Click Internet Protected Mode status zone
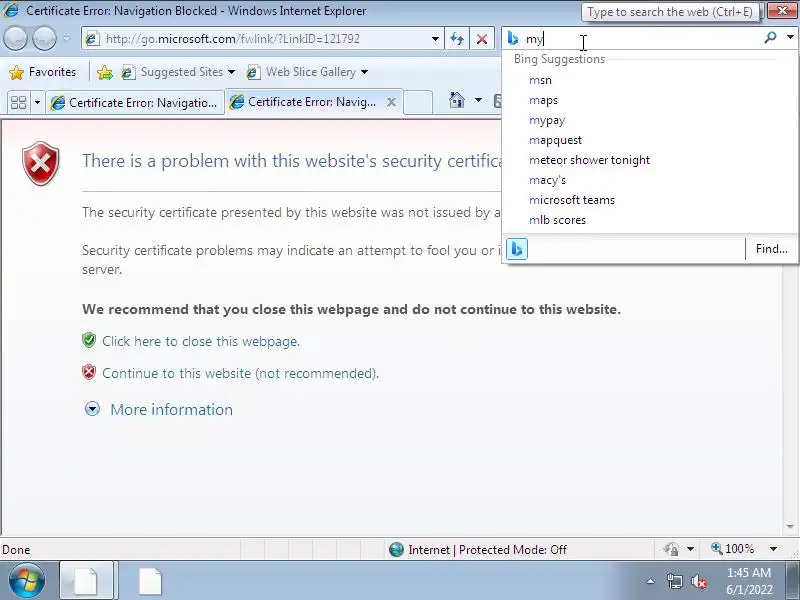 coord(478,549)
